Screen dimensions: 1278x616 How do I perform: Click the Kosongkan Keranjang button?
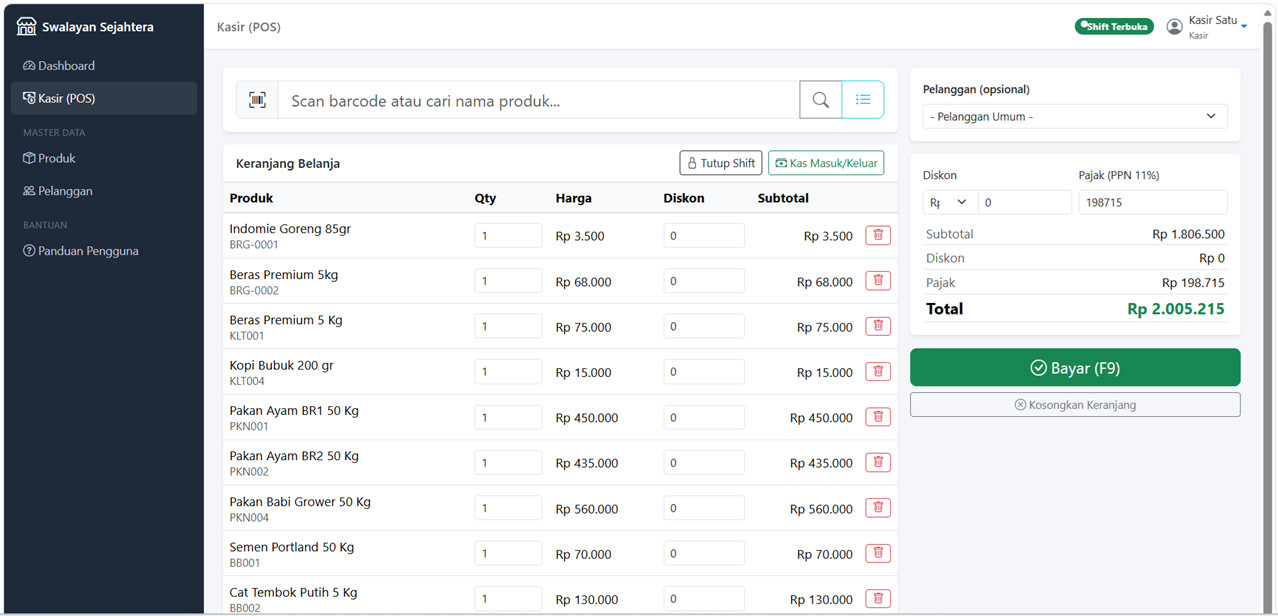(1075, 405)
